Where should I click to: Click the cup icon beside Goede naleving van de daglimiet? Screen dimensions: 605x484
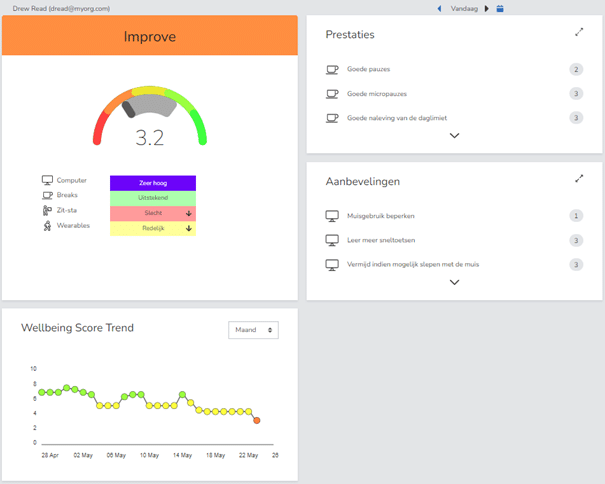click(332, 118)
